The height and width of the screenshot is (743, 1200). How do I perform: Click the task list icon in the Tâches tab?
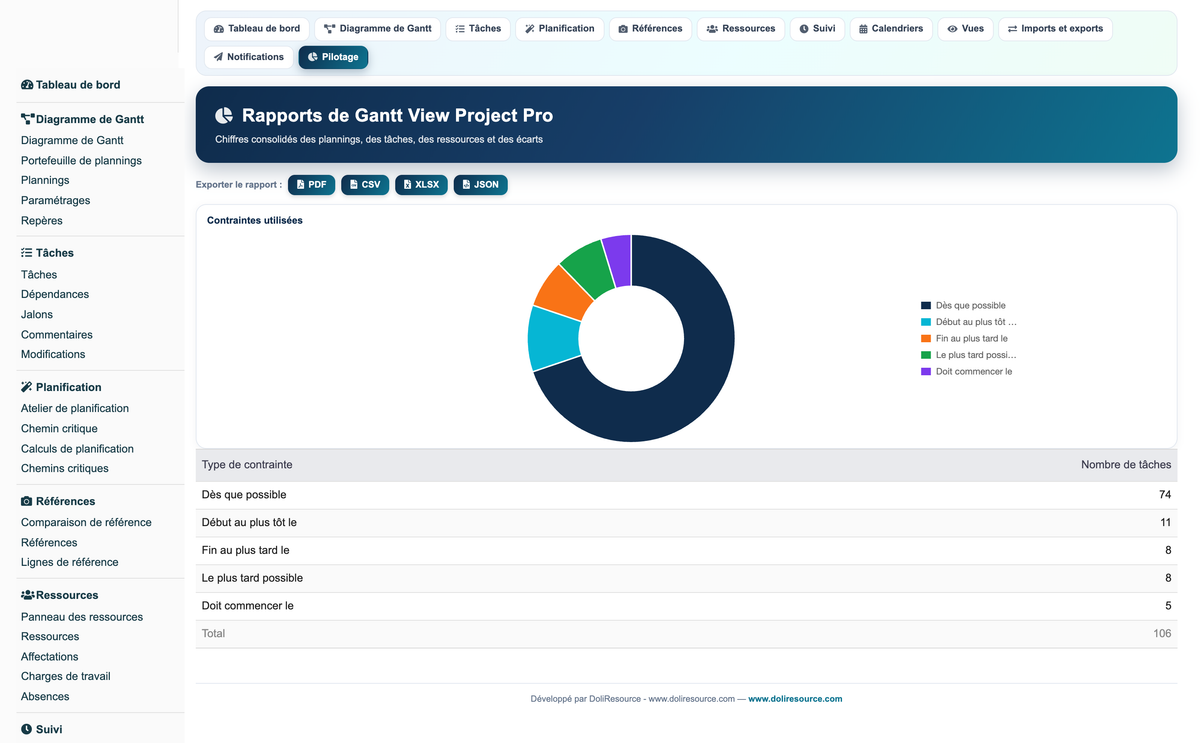460,29
